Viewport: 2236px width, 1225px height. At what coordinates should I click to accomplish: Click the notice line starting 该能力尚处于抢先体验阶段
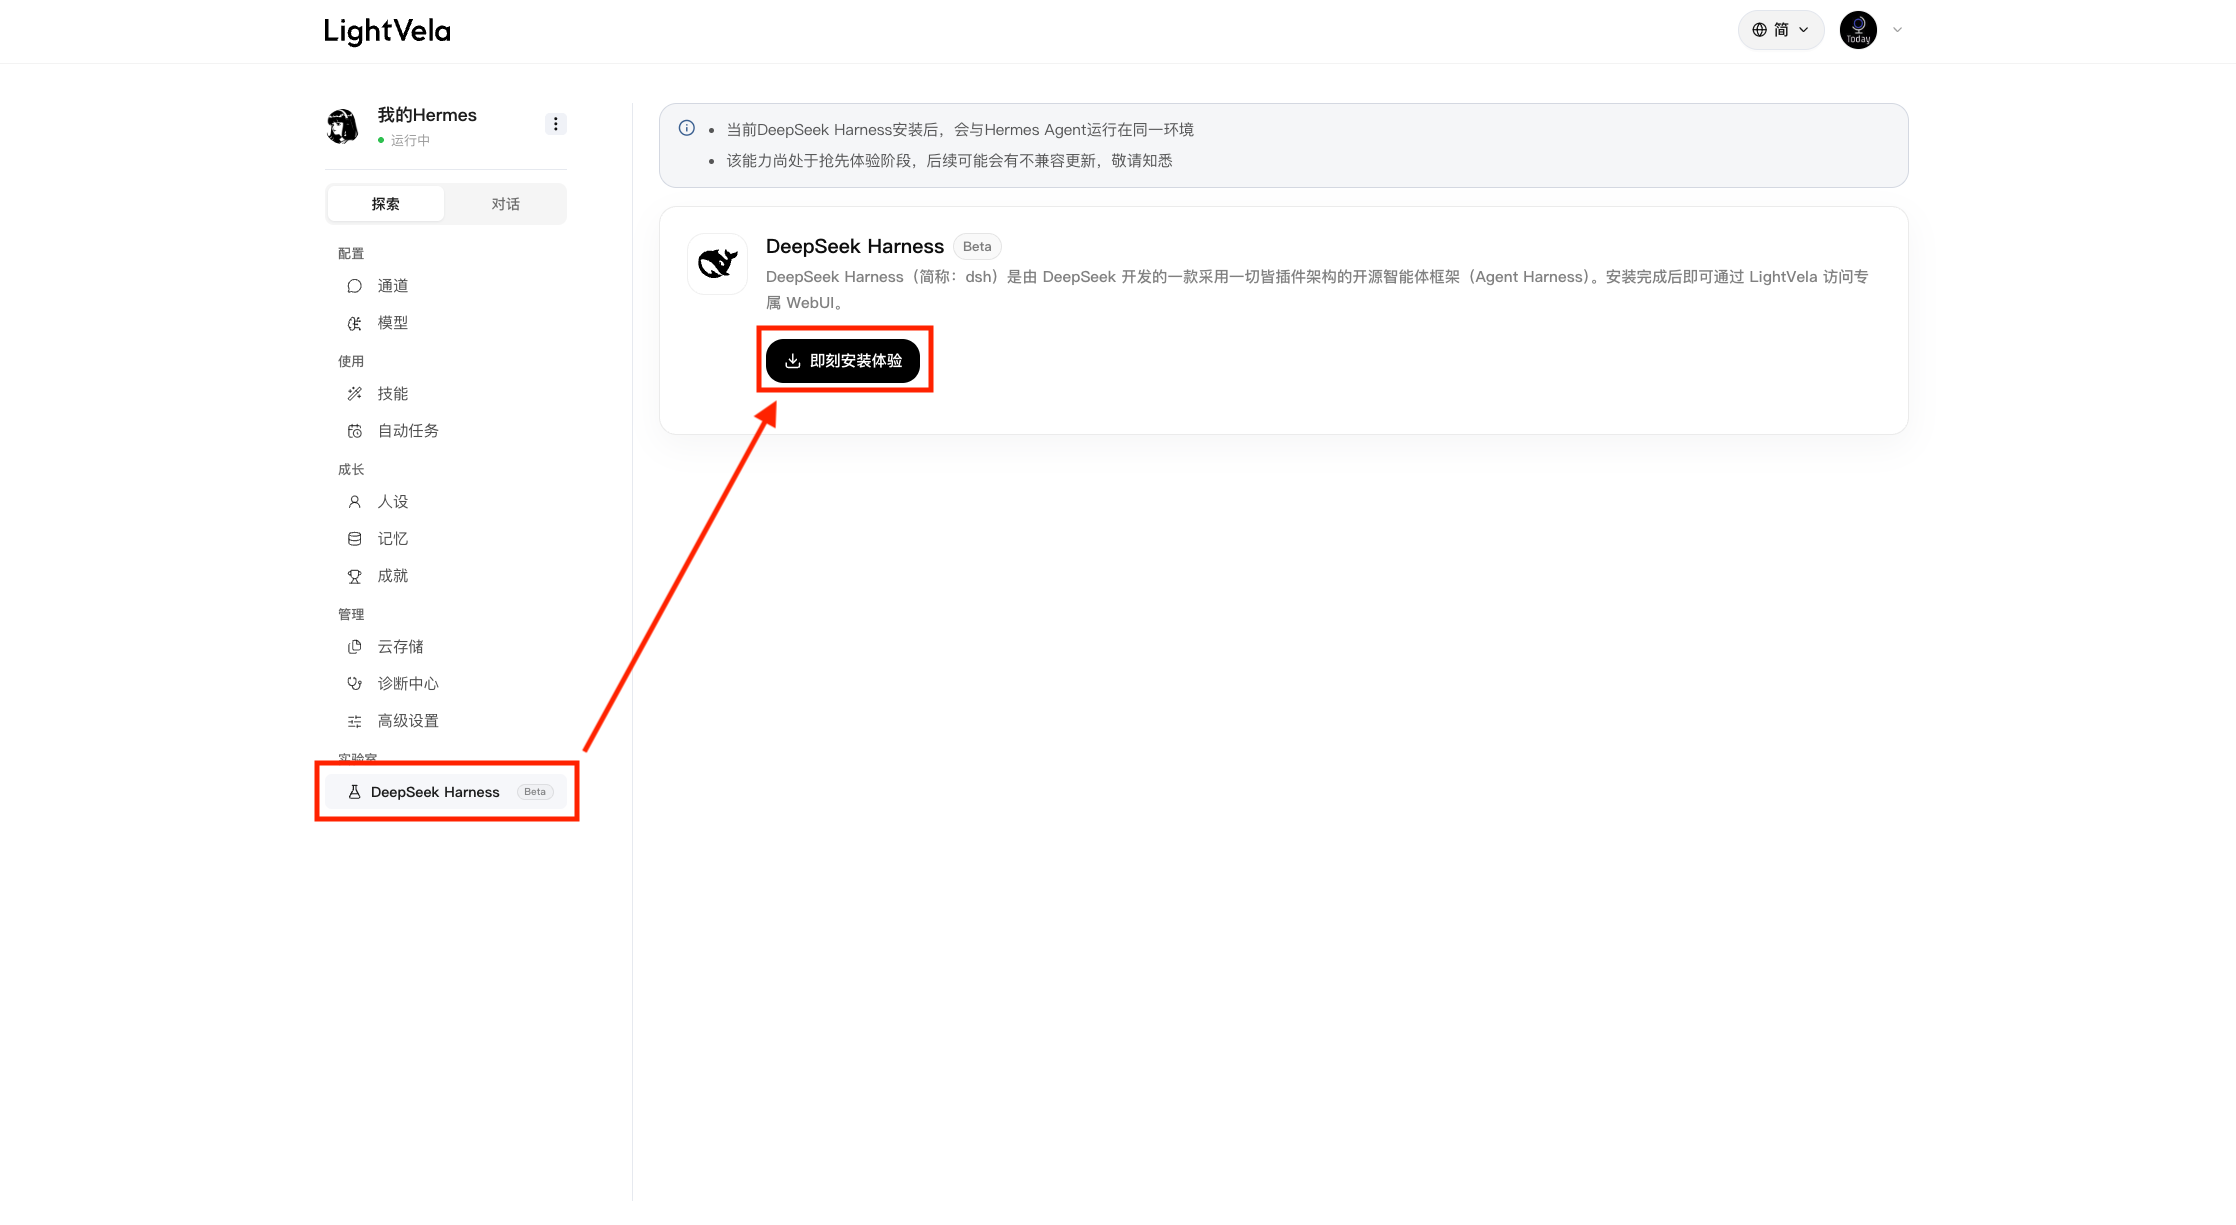coord(949,161)
